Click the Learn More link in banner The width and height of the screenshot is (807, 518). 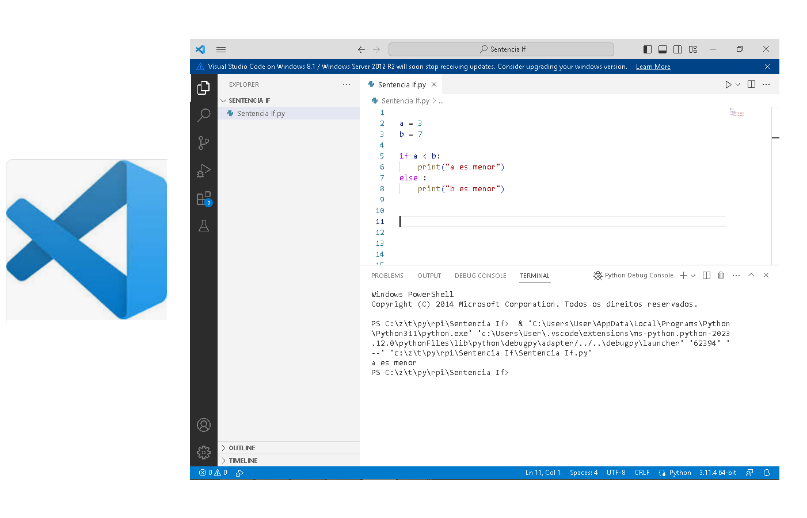[x=653, y=67]
